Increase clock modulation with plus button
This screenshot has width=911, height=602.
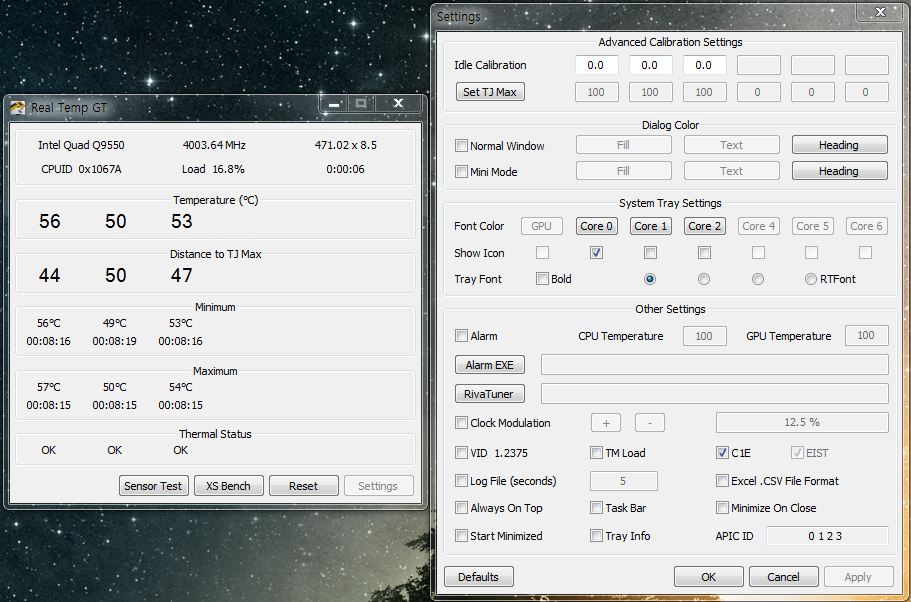(606, 423)
